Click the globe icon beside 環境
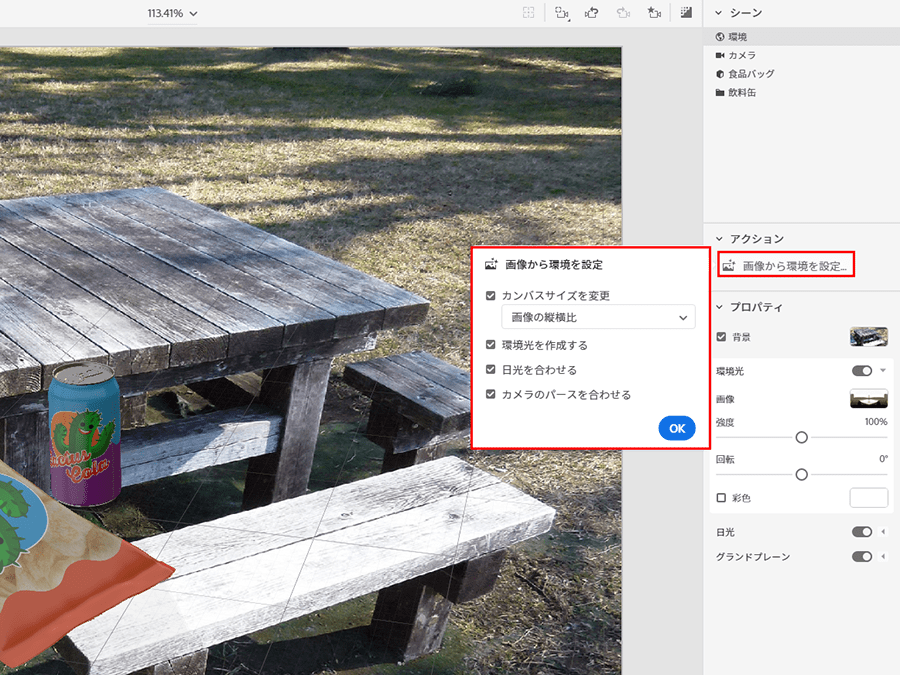This screenshot has width=900, height=675. click(720, 37)
